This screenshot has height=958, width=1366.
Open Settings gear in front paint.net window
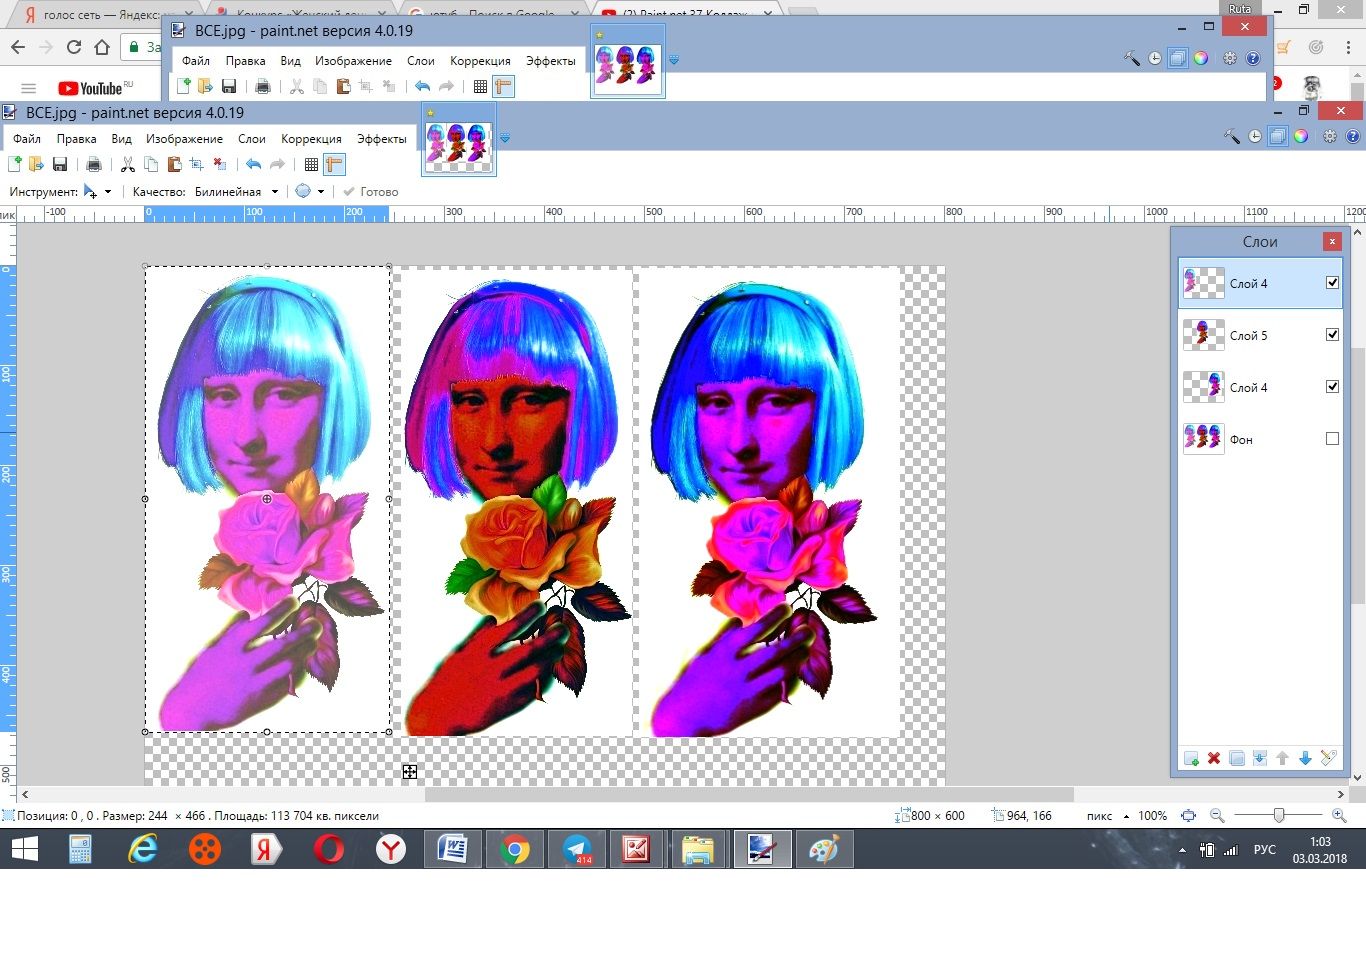[x=1330, y=136]
